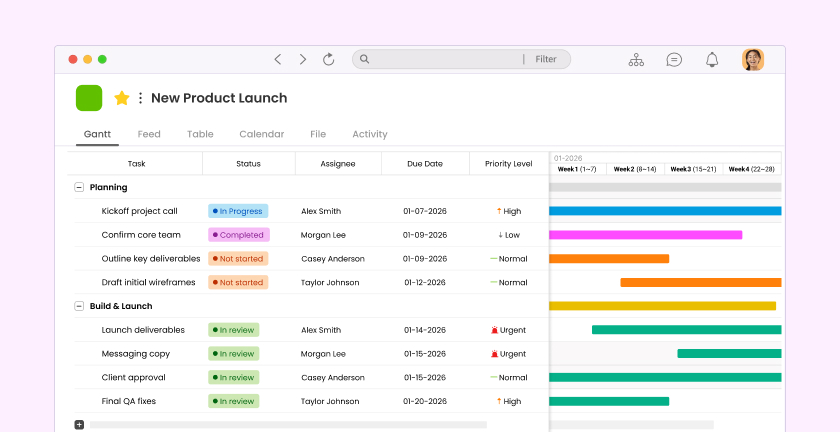Click assignee Casey Anderson on Outline key deliverables

click(333, 259)
